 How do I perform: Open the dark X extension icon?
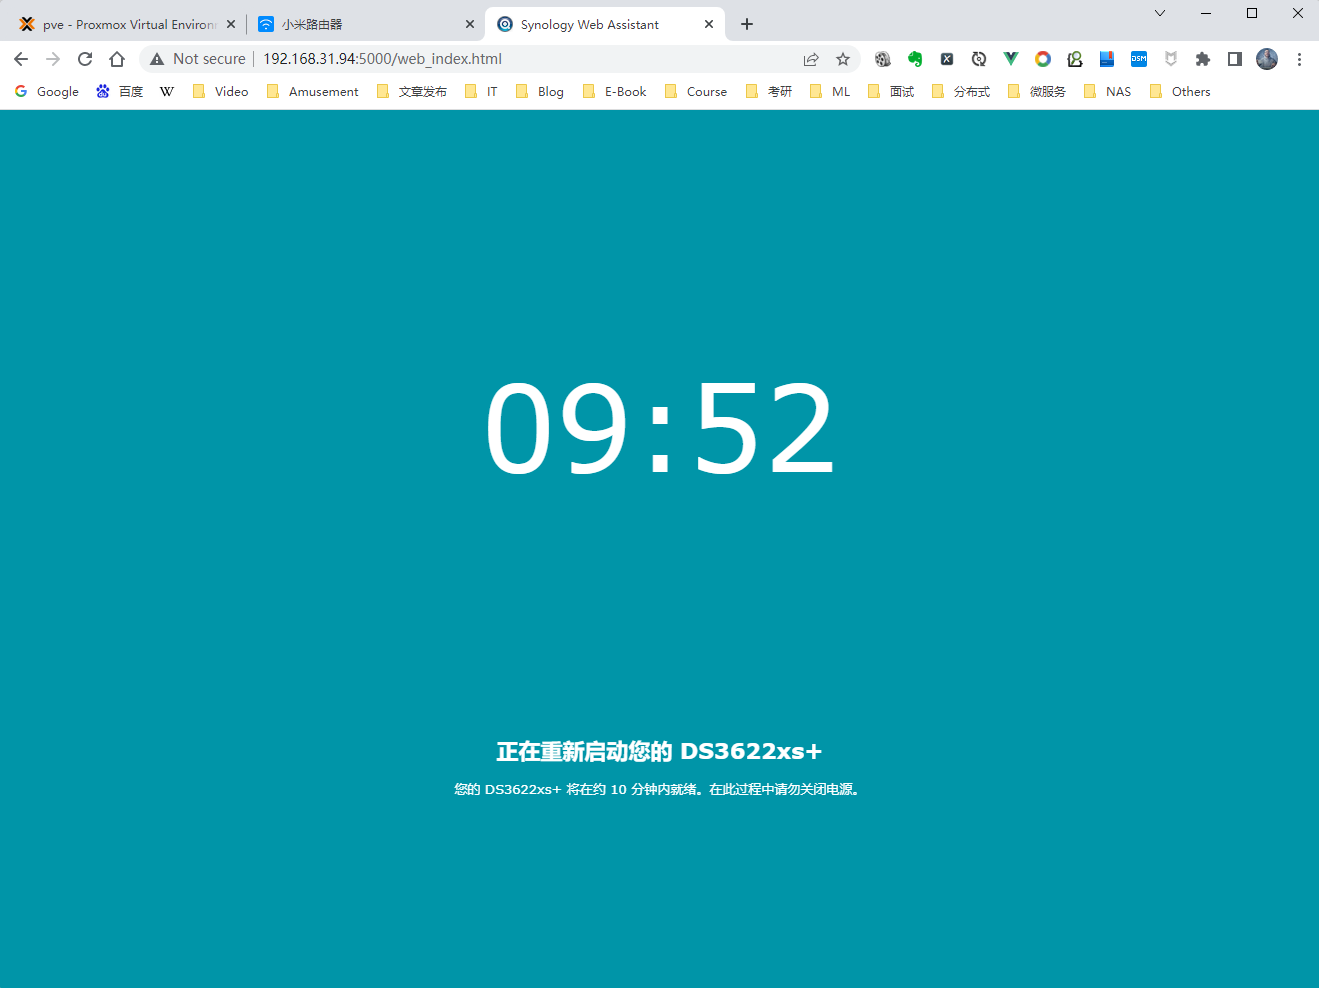coord(946,59)
